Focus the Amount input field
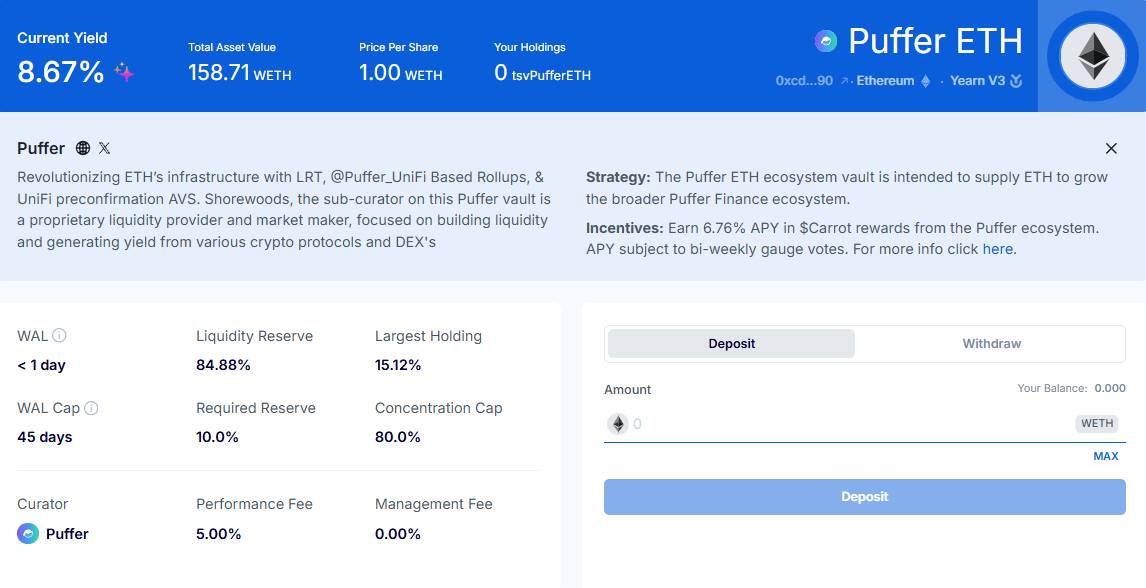Viewport: 1146px width, 588px height. [x=850, y=424]
